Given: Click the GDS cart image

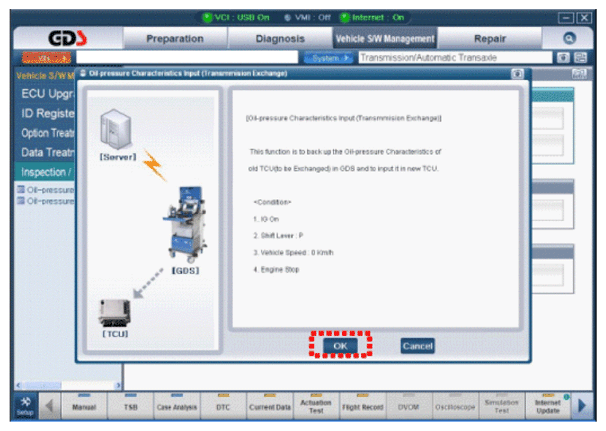Looking at the screenshot, I should coord(186,223).
